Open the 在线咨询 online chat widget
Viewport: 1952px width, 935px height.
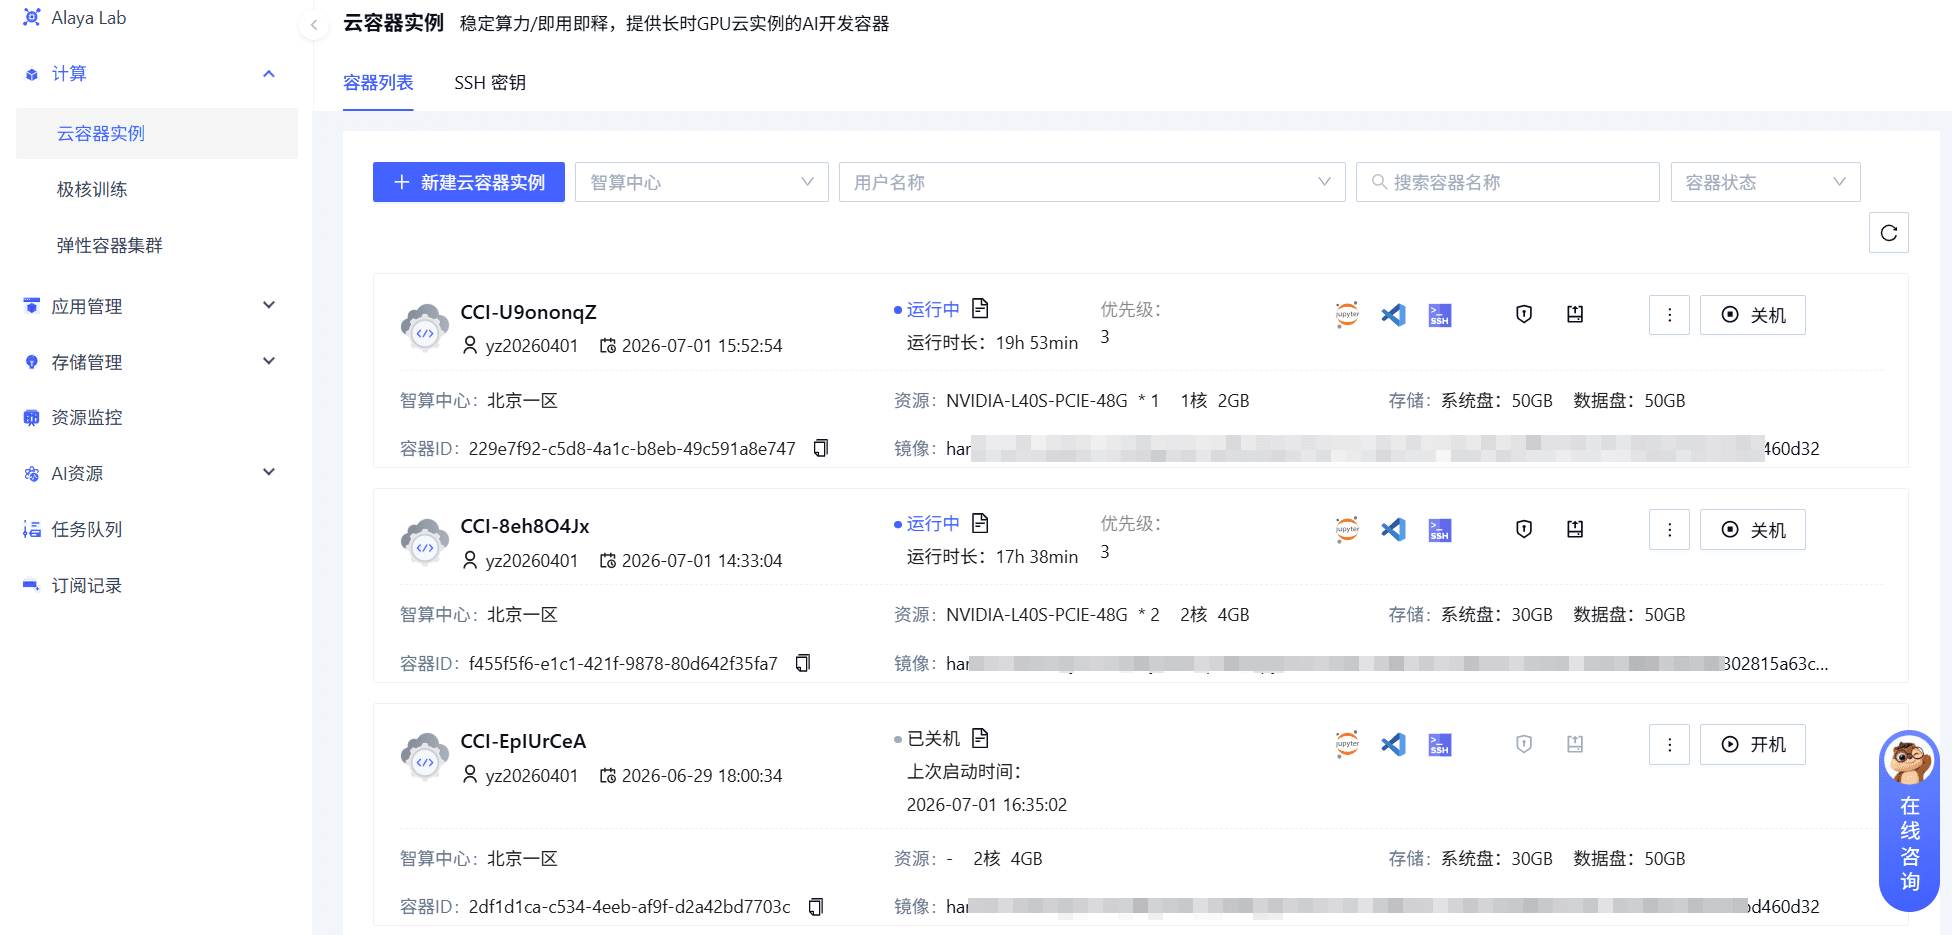[x=1909, y=820]
